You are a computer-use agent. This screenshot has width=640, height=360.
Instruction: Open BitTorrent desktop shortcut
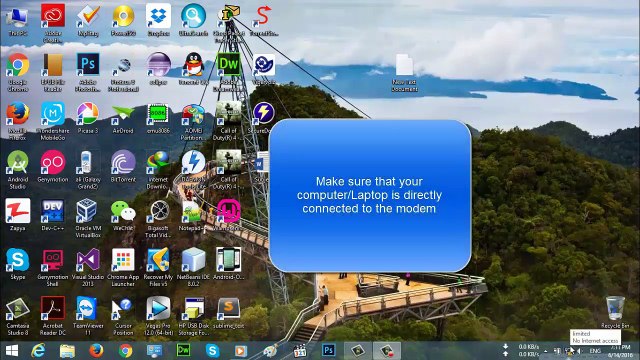pyautogui.click(x=123, y=167)
